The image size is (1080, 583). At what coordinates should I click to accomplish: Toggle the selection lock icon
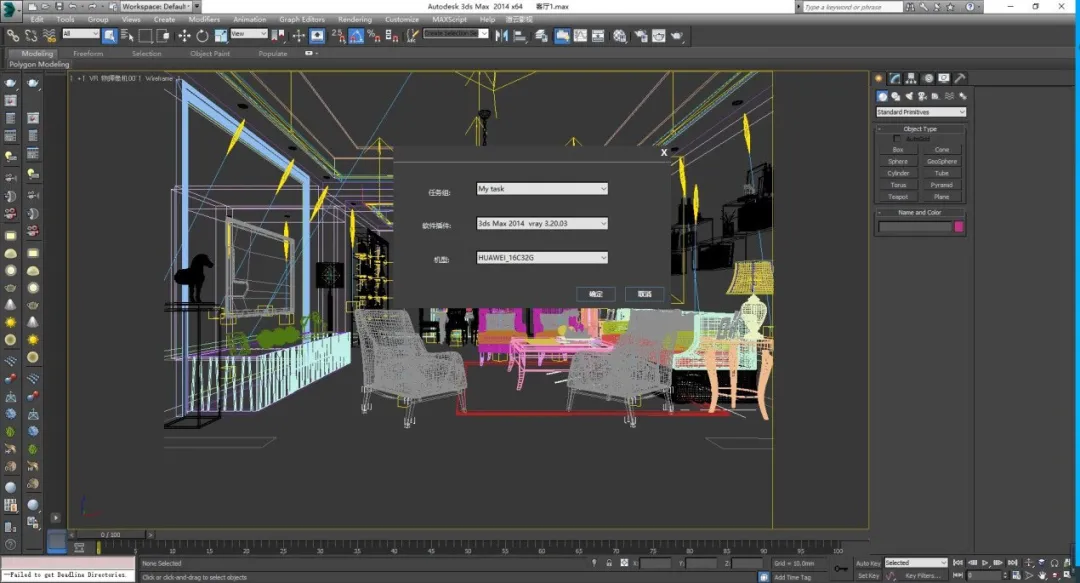click(x=610, y=563)
